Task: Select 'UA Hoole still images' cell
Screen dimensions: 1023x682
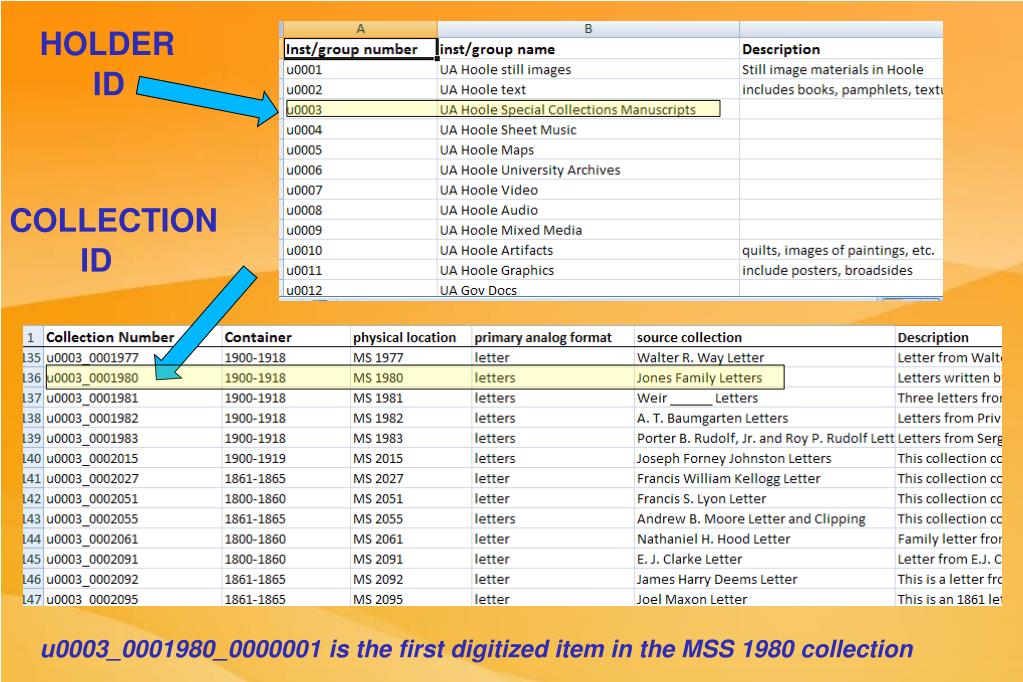Action: click(x=588, y=69)
